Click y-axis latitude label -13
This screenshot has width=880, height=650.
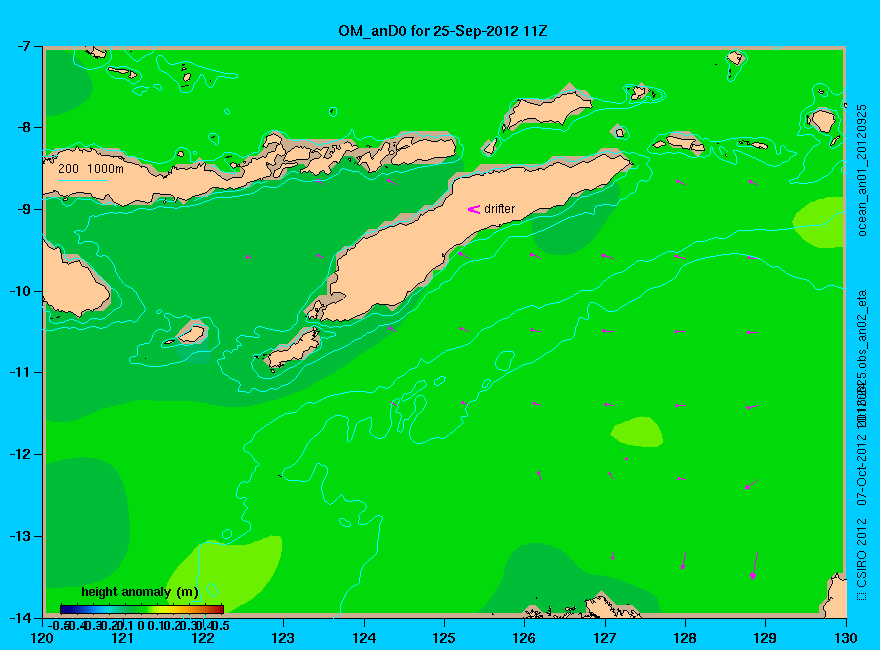19,536
